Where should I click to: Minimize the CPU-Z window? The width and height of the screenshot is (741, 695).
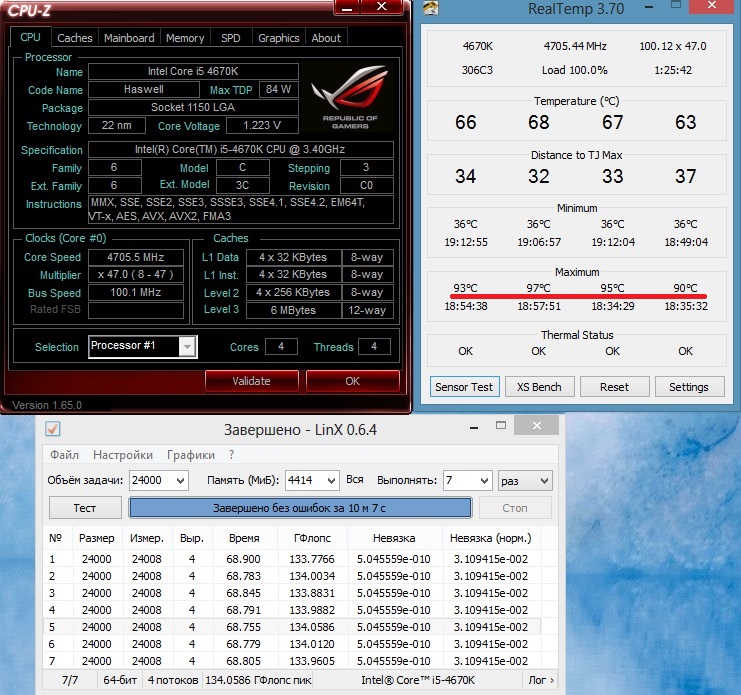[x=347, y=7]
